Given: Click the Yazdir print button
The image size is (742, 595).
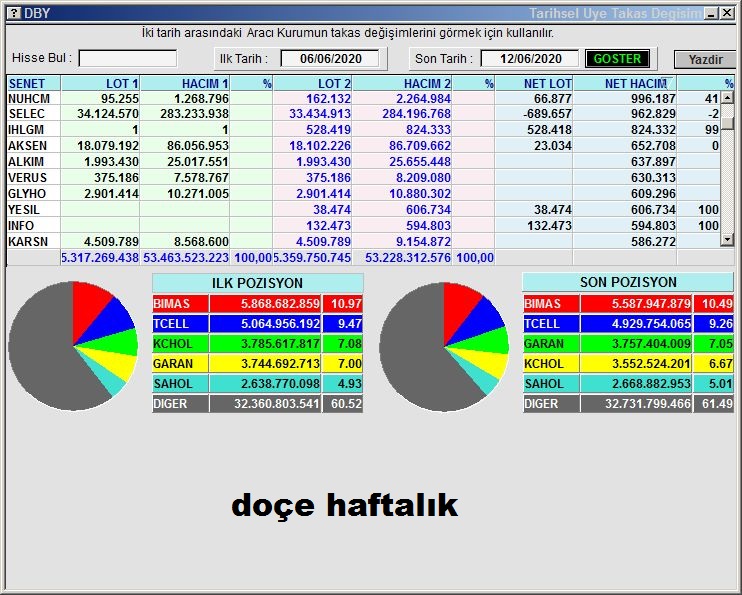Looking at the screenshot, I should point(705,60).
